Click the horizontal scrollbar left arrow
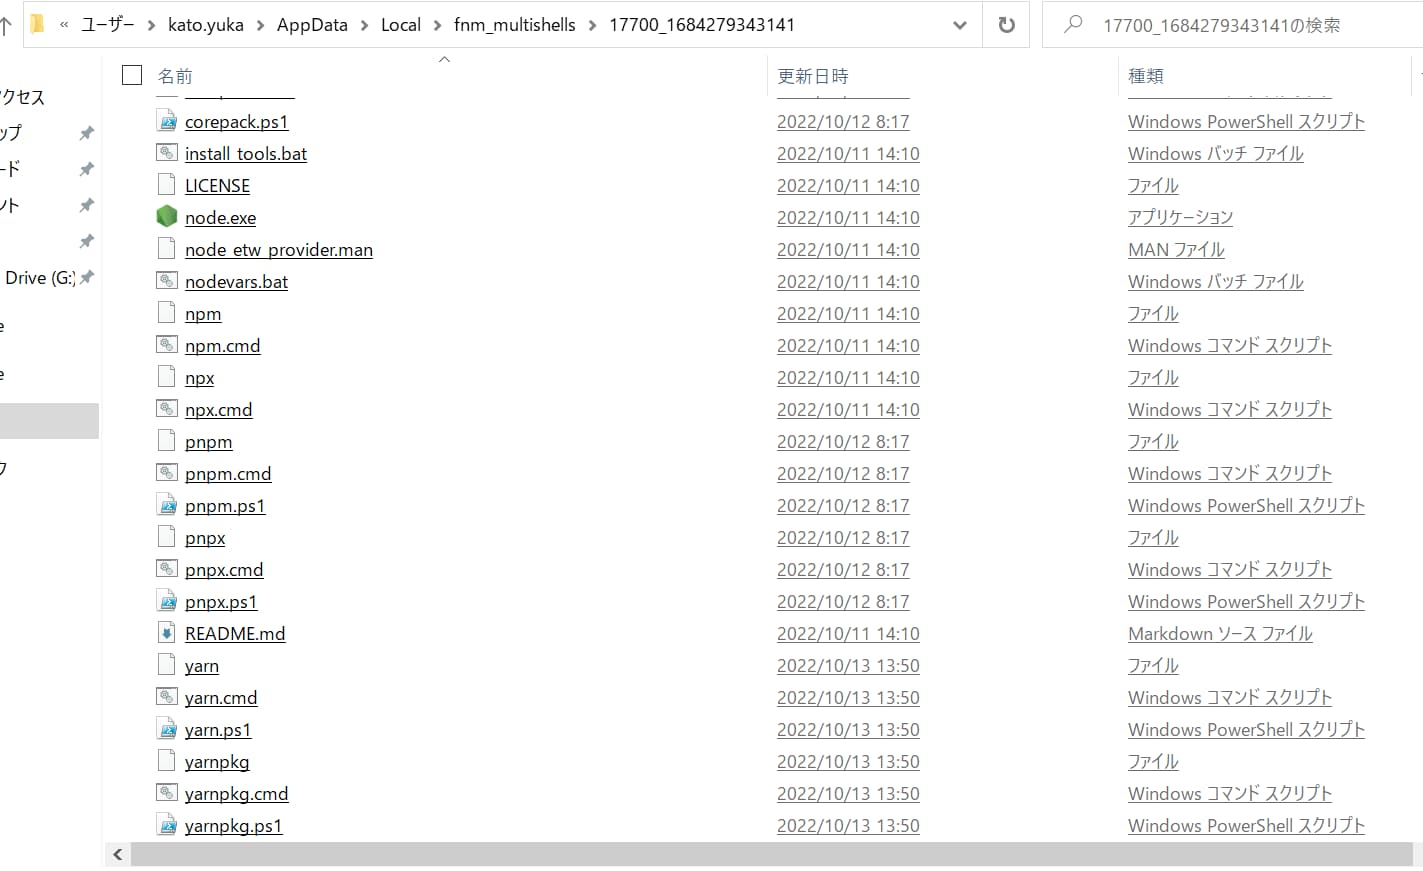This screenshot has height=871, width=1423. (118, 854)
